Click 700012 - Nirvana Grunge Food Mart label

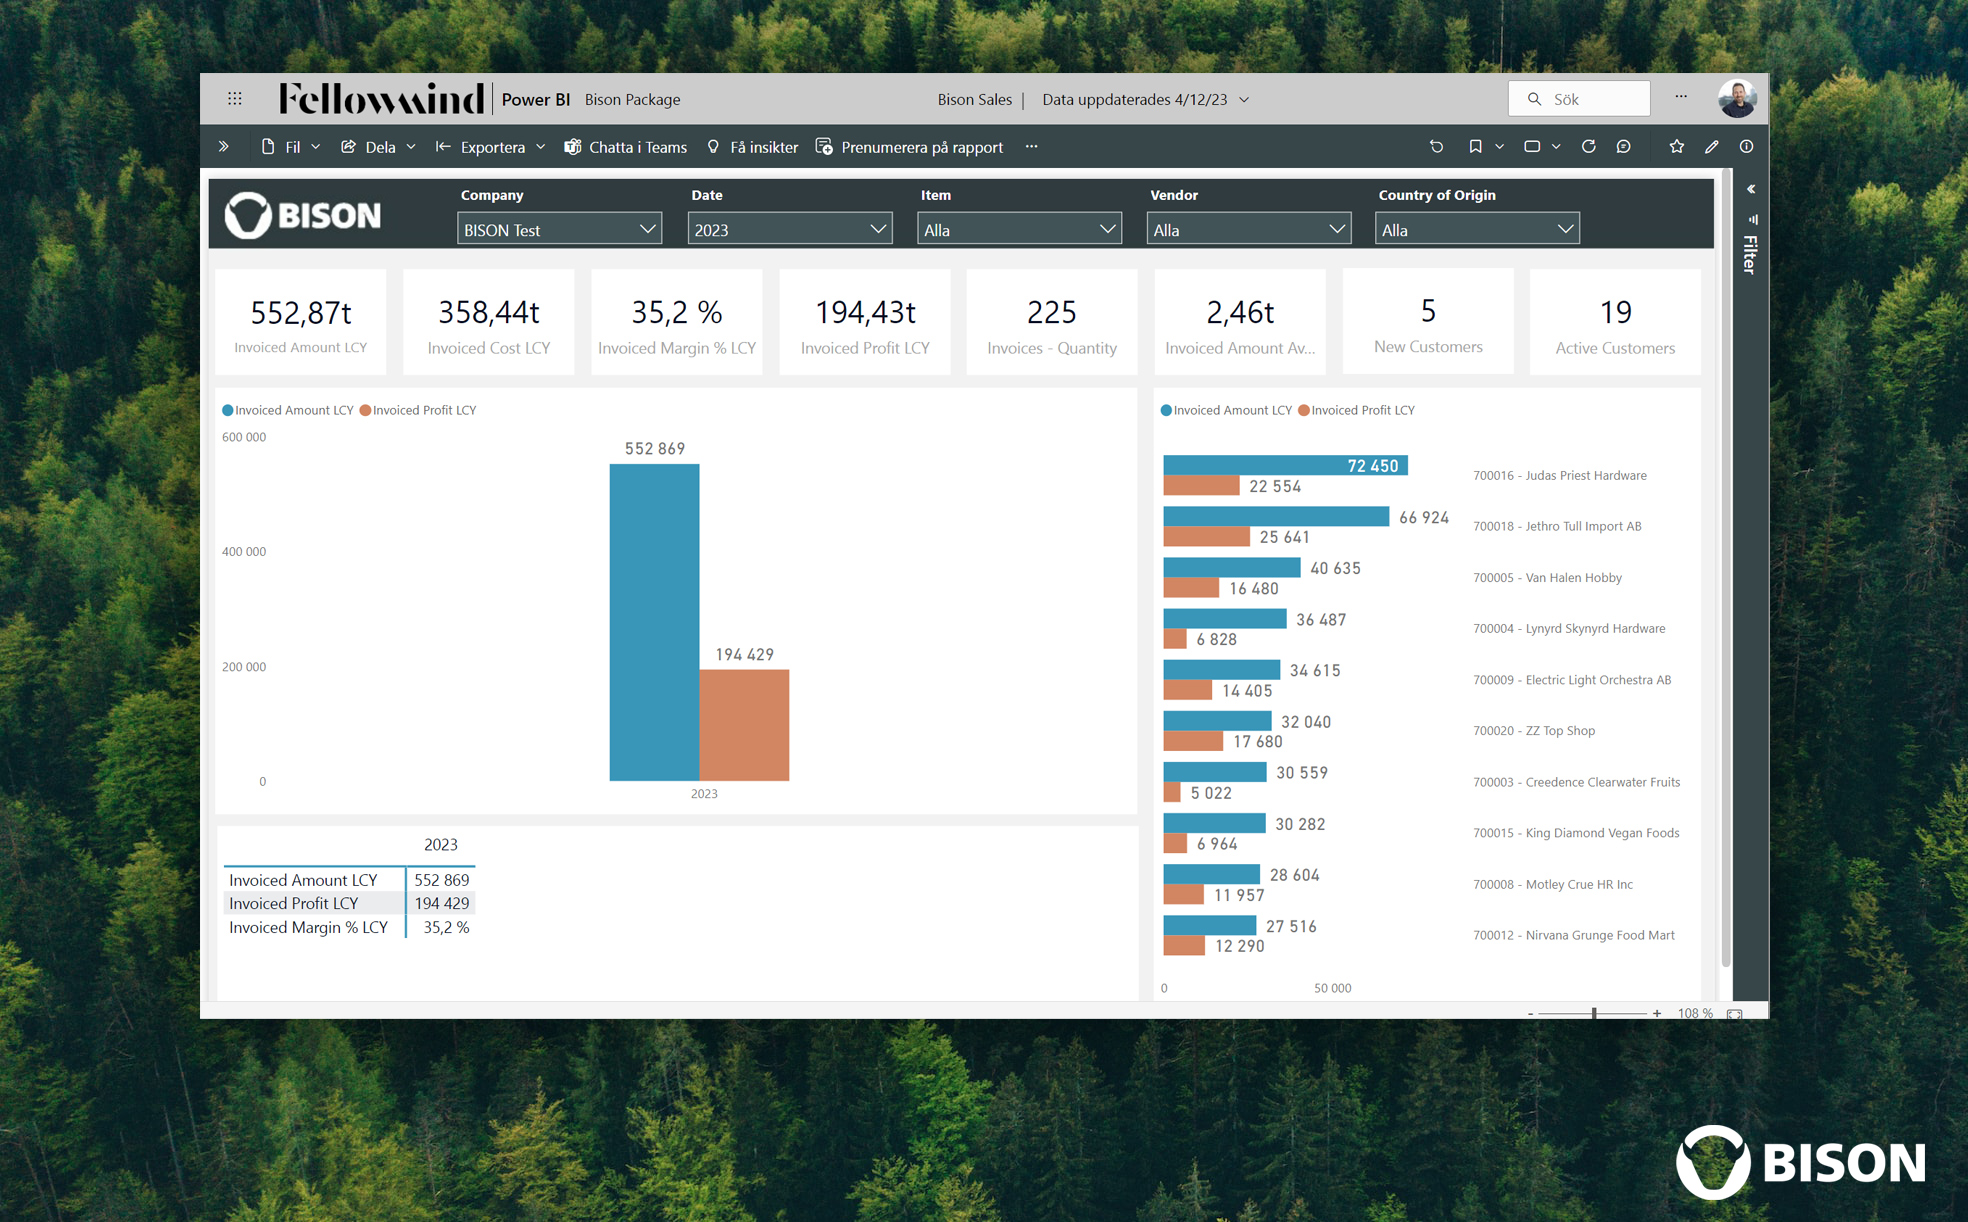[1574, 935]
